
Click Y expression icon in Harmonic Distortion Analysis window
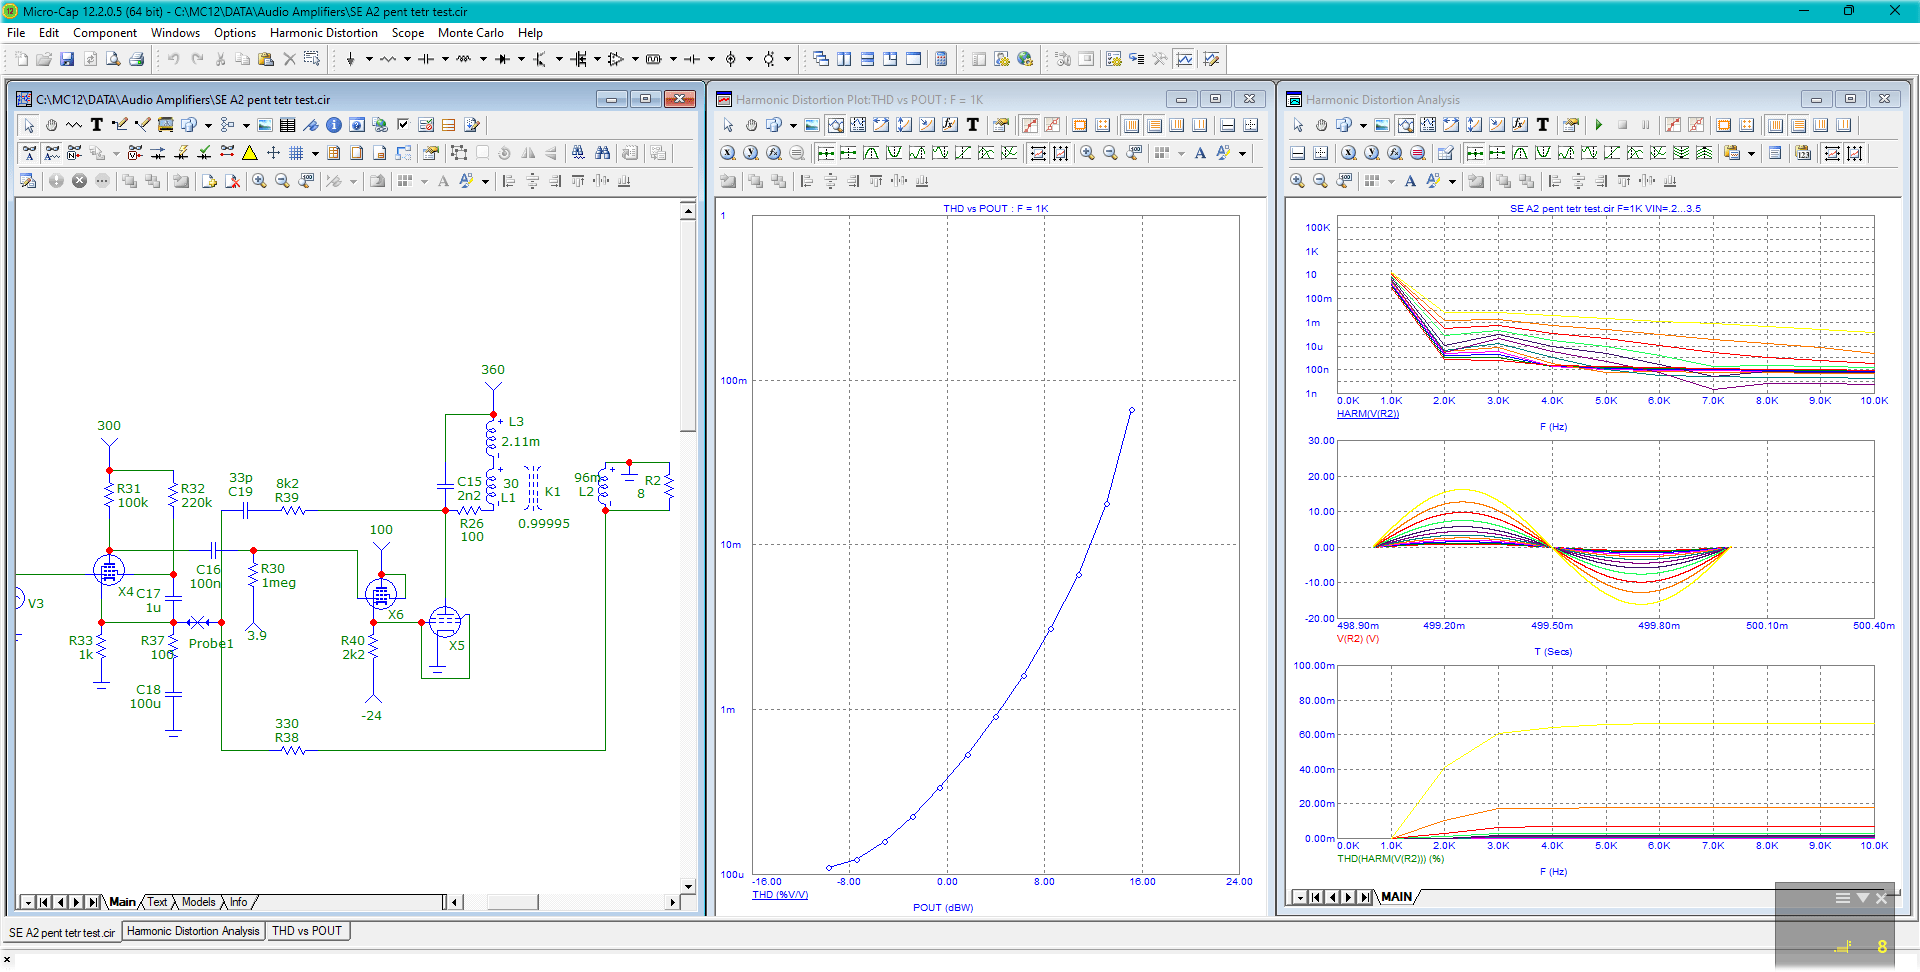click(1372, 153)
